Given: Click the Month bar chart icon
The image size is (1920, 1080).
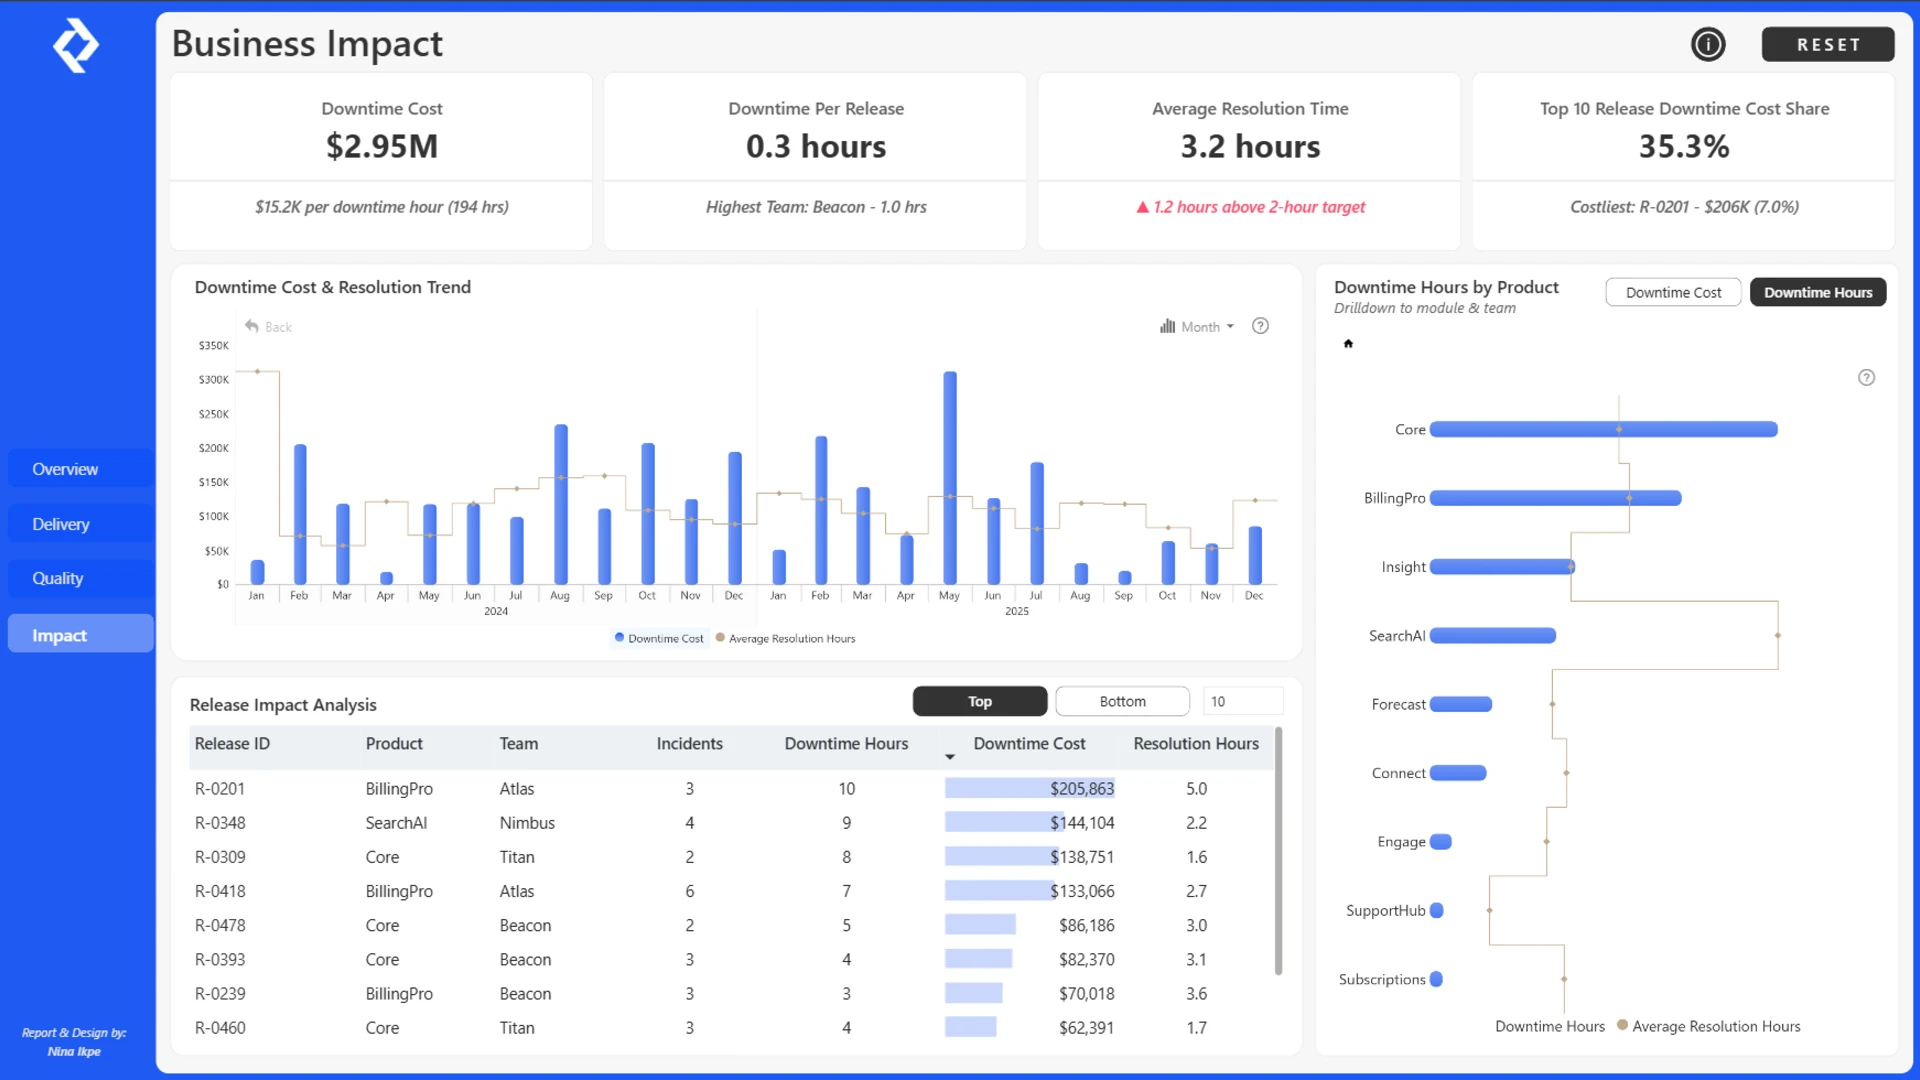Looking at the screenshot, I should (1167, 326).
